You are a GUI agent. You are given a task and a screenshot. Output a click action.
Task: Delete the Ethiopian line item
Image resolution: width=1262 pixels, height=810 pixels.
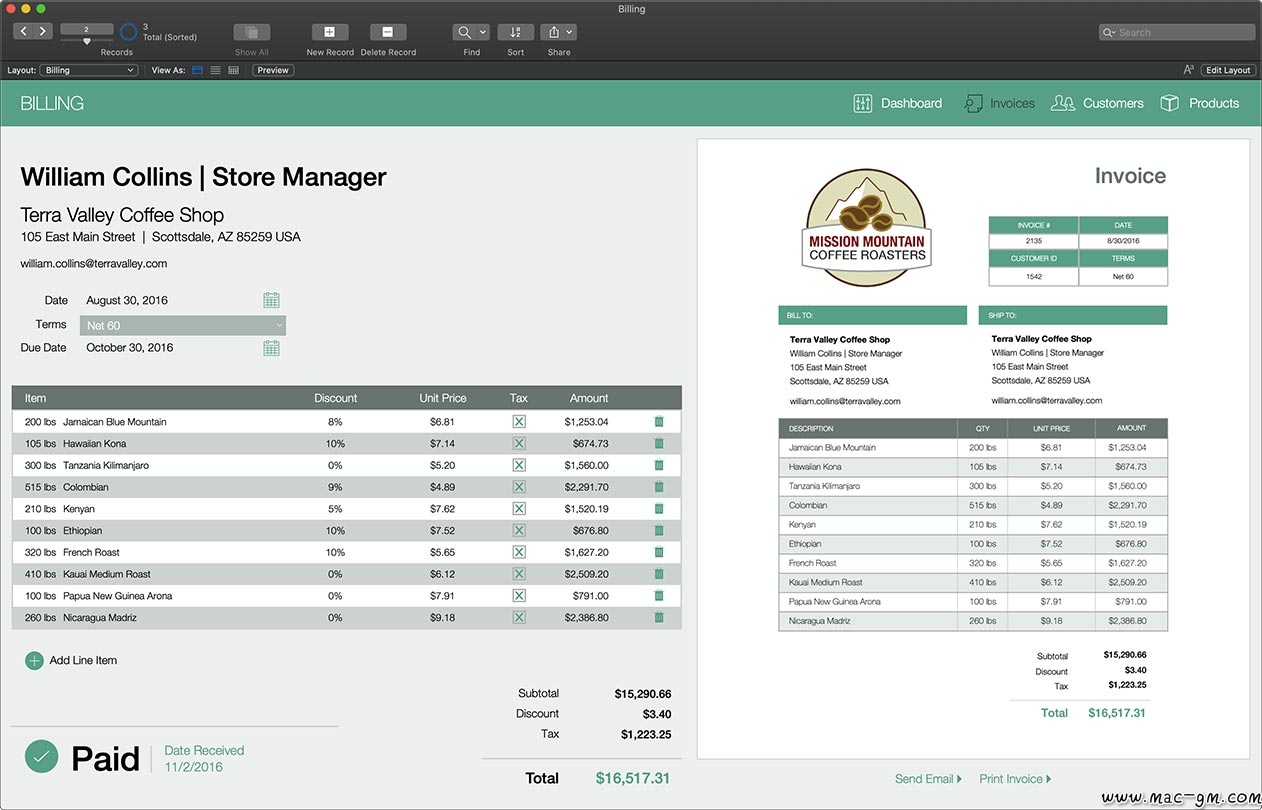658,530
